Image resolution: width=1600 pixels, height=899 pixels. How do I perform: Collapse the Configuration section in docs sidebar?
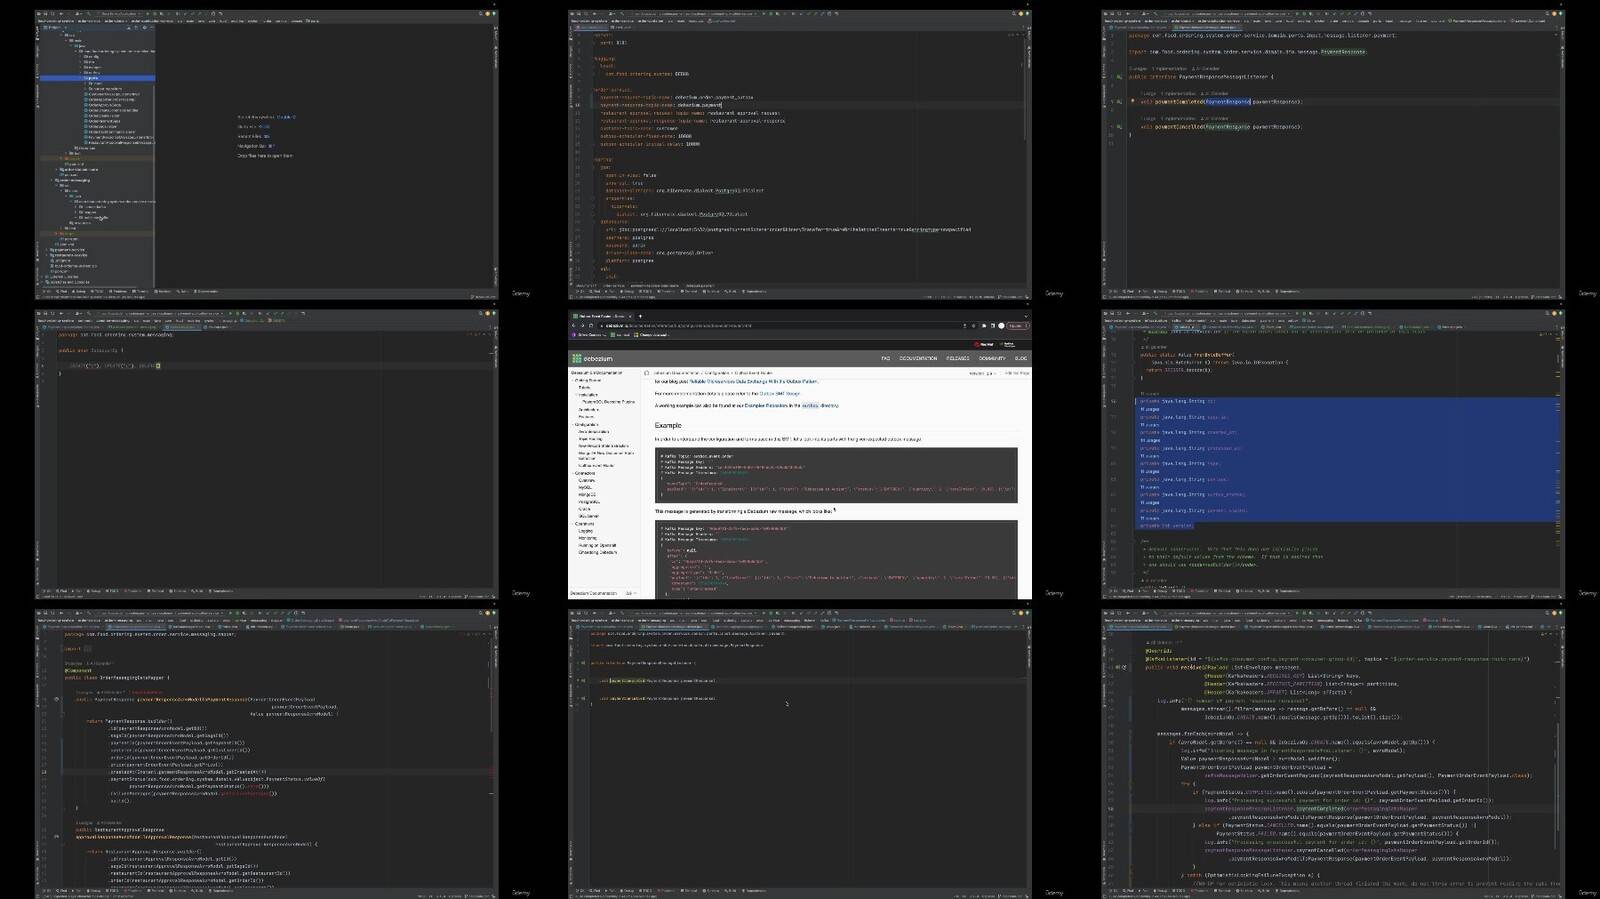click(574, 424)
